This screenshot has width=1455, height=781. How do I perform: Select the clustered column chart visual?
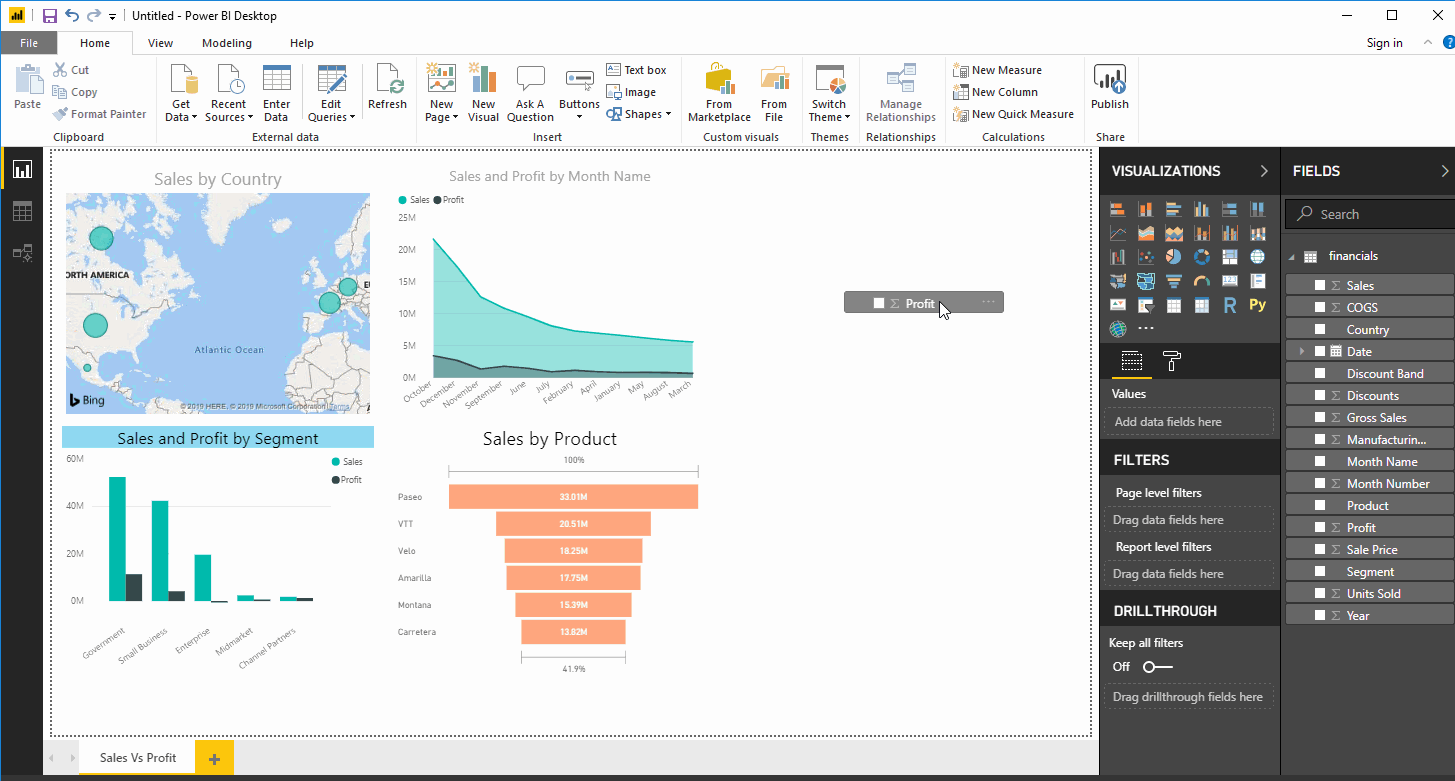(1202, 209)
